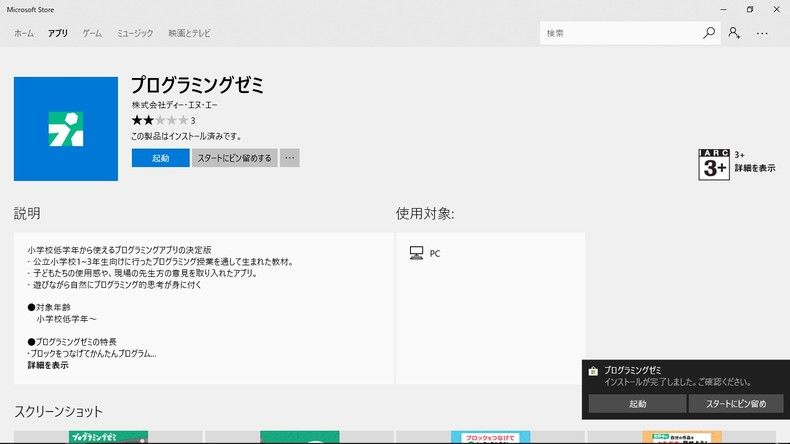Open the third screenshot thumbnail with light-blue header
Viewport: 790px width, 444px height.
[x=491, y=437]
